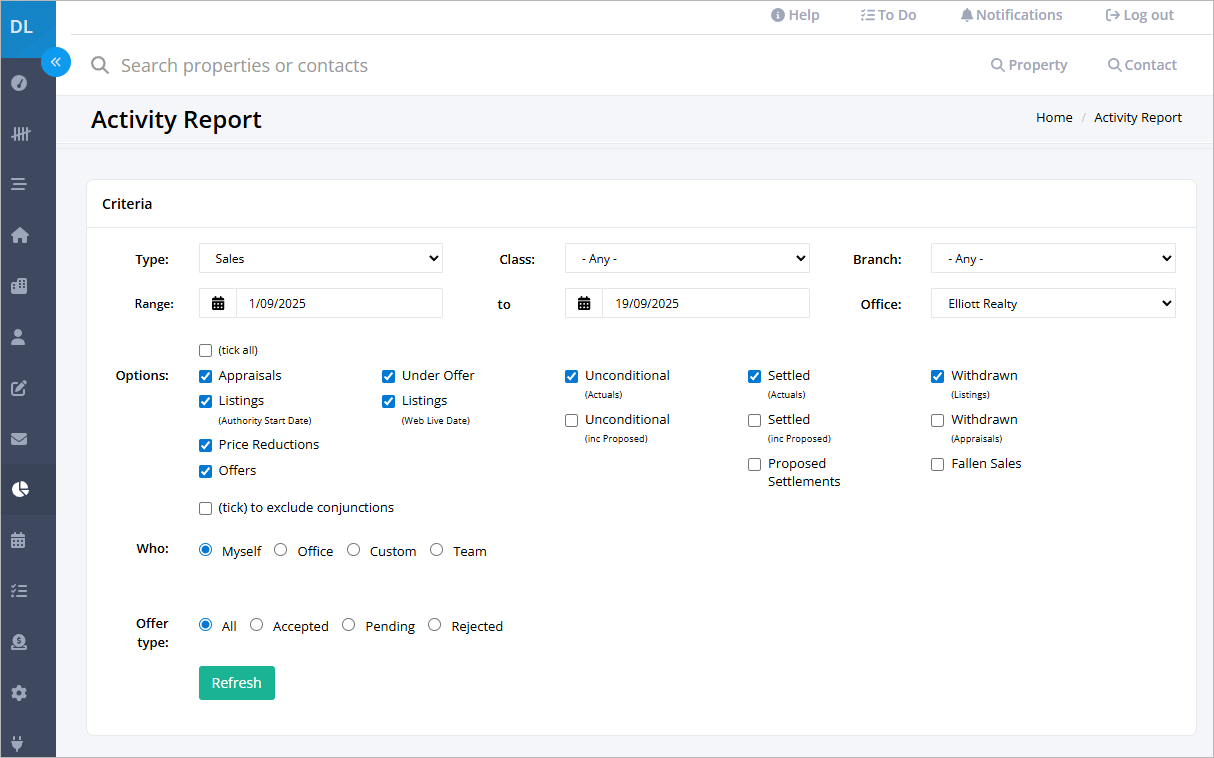
Task: Open the edit pencil icon in sidebar
Action: point(19,388)
